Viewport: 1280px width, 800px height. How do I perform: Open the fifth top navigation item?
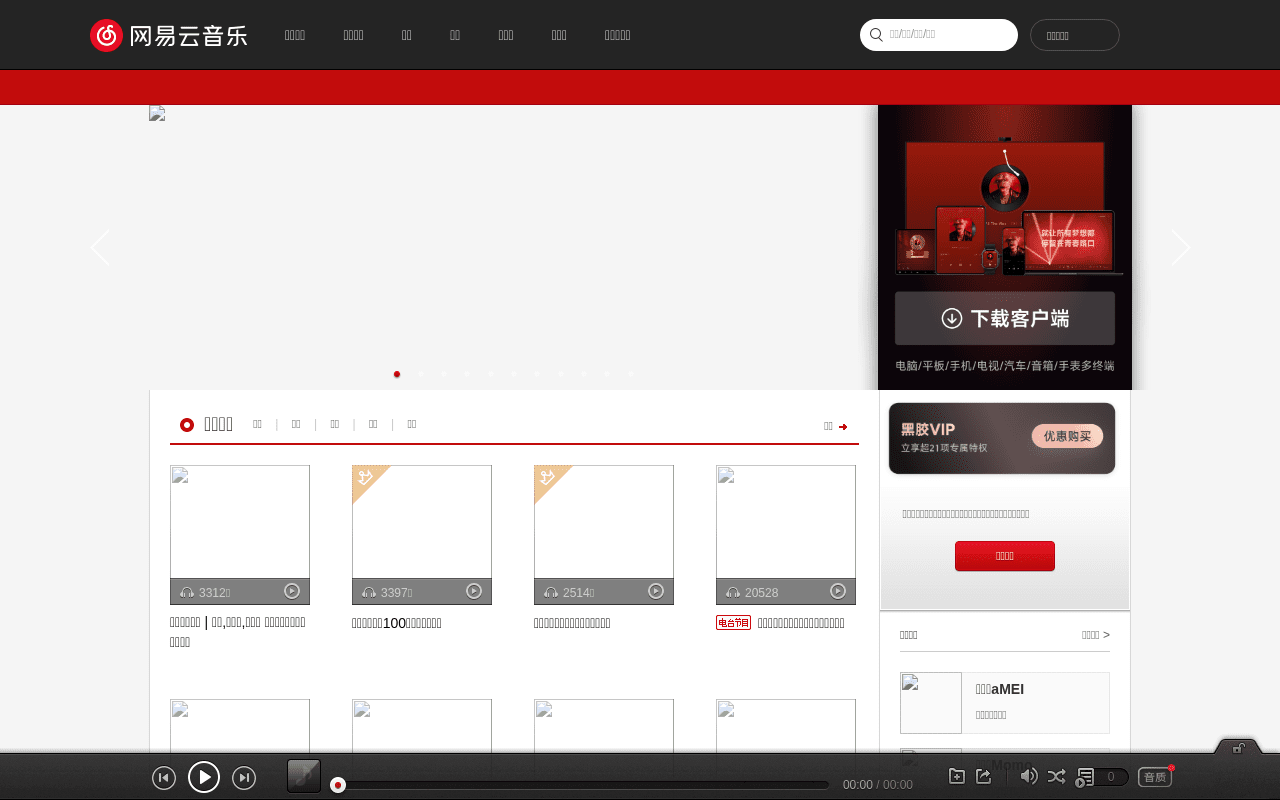(x=506, y=35)
